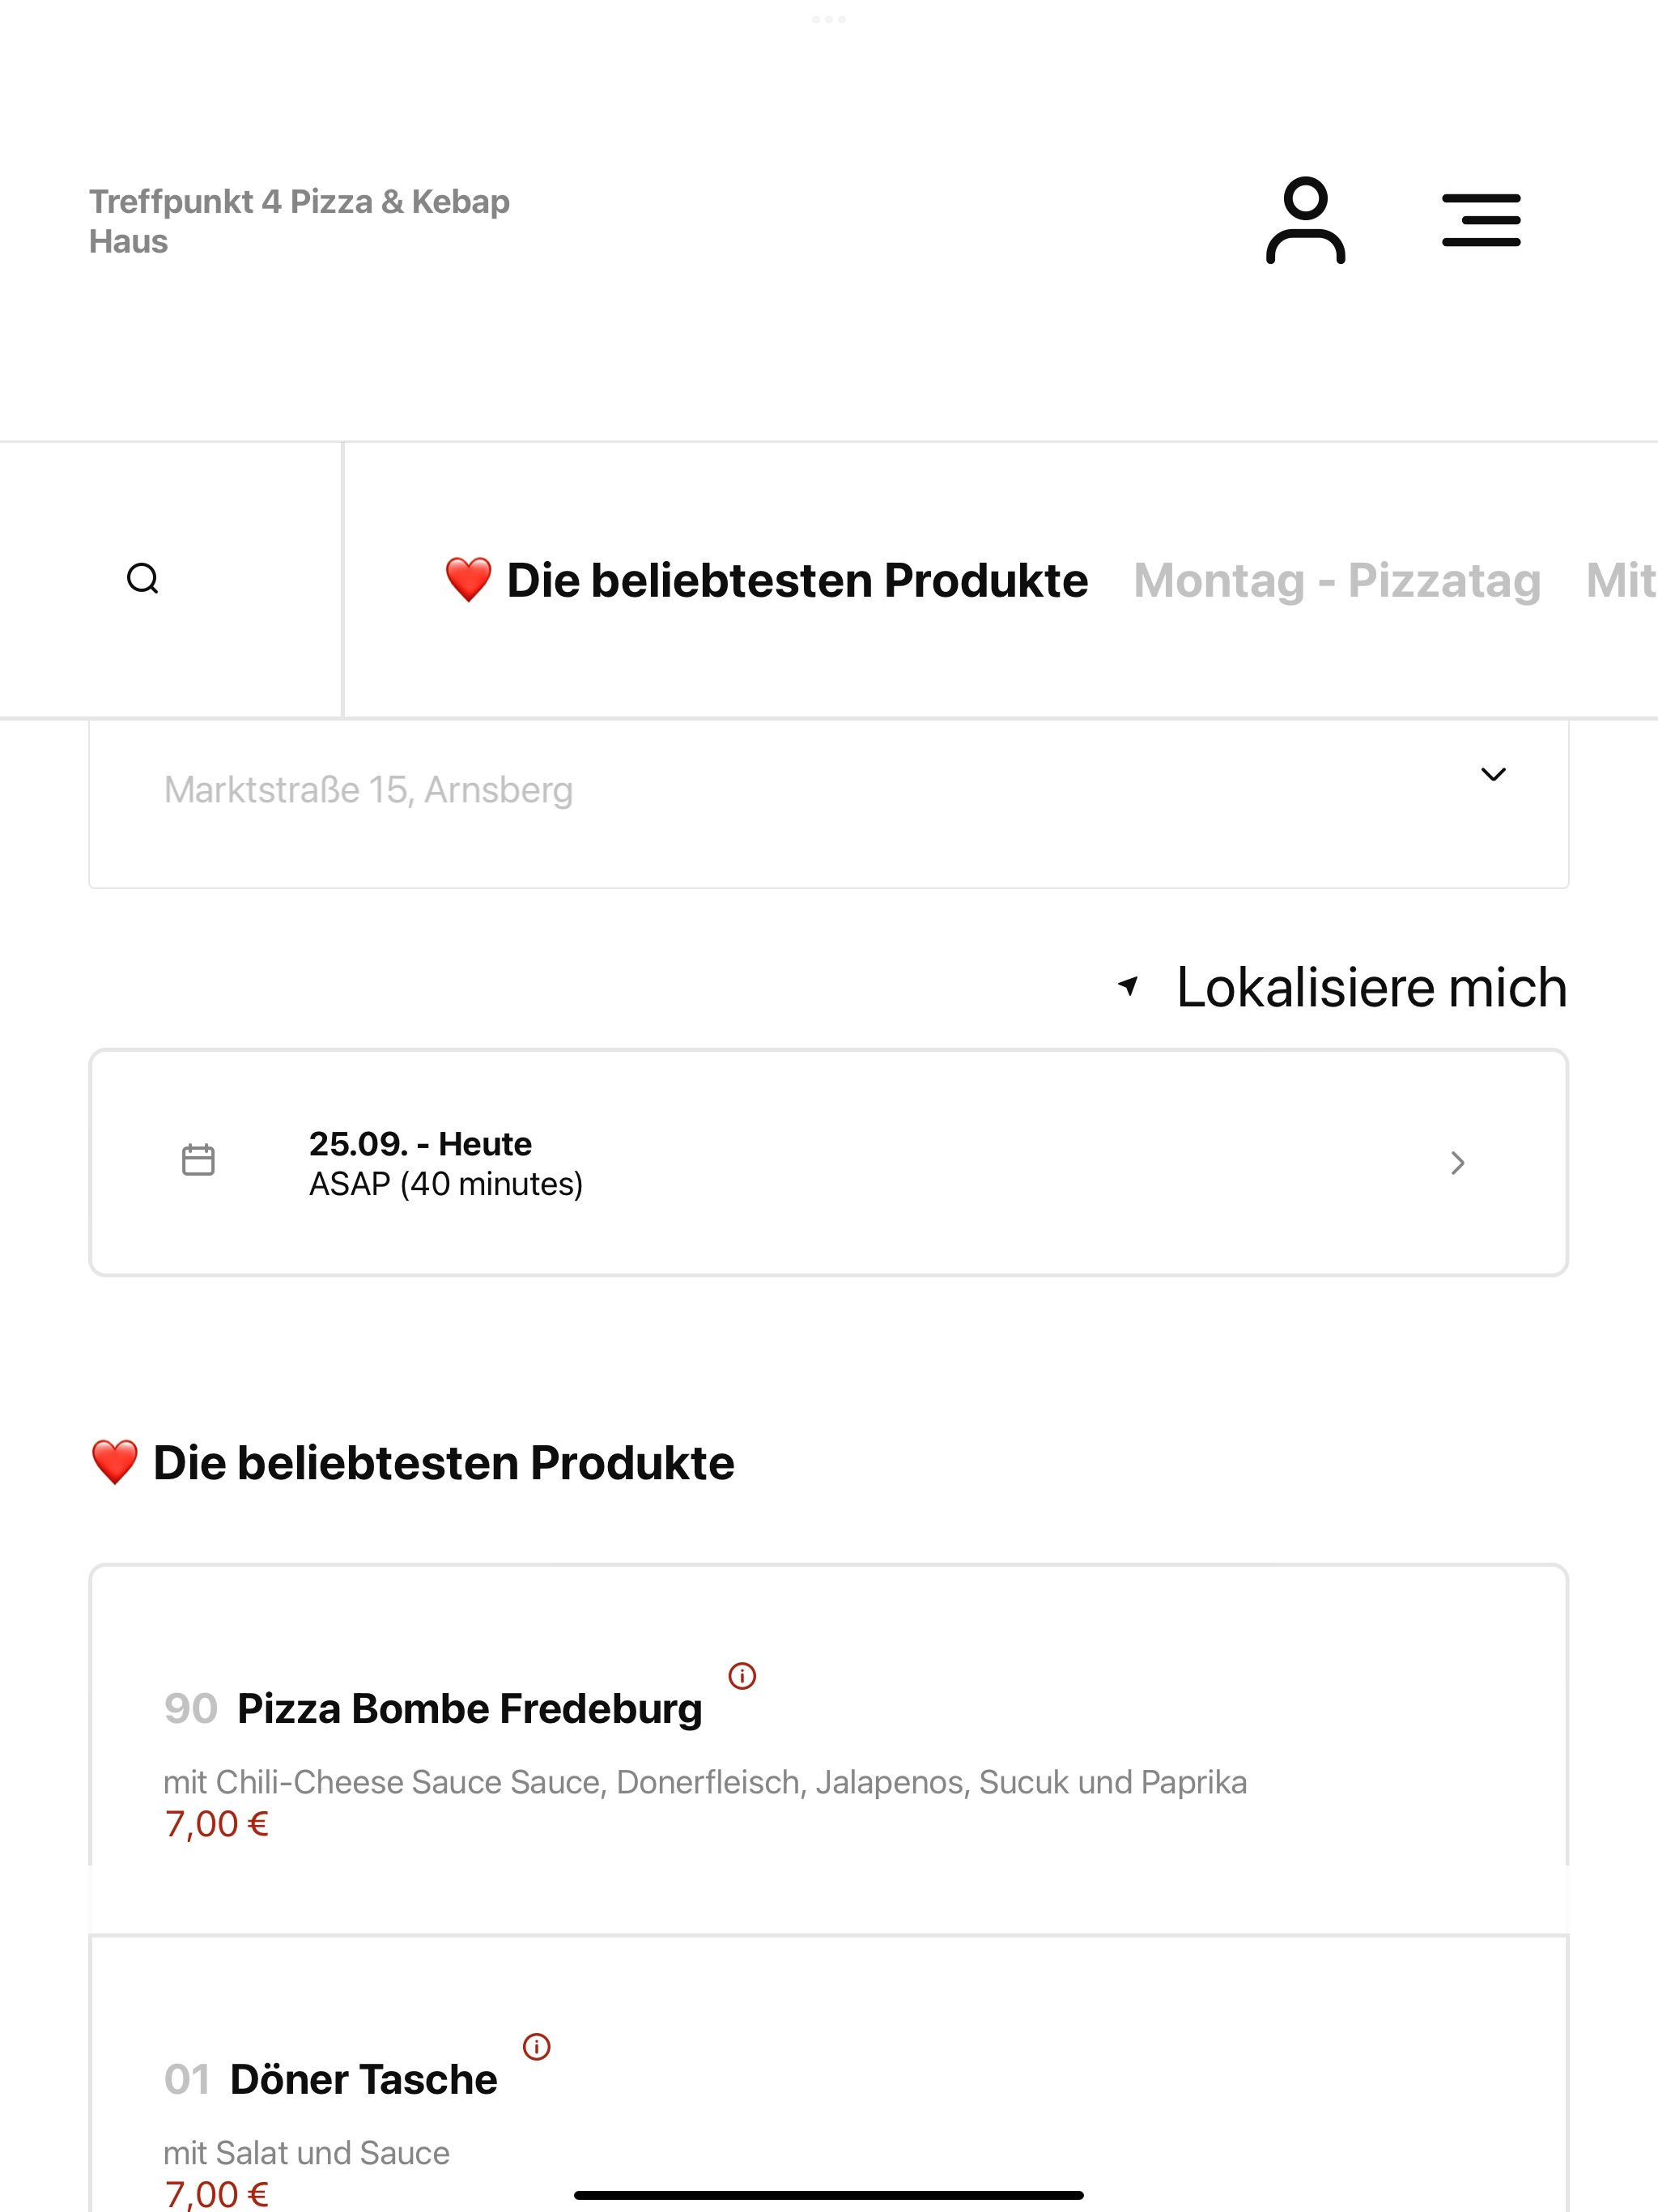This screenshot has width=1658, height=2212.
Task: Open Treffpunkt 4 Pizza & Kebap Haus title
Action: (299, 221)
